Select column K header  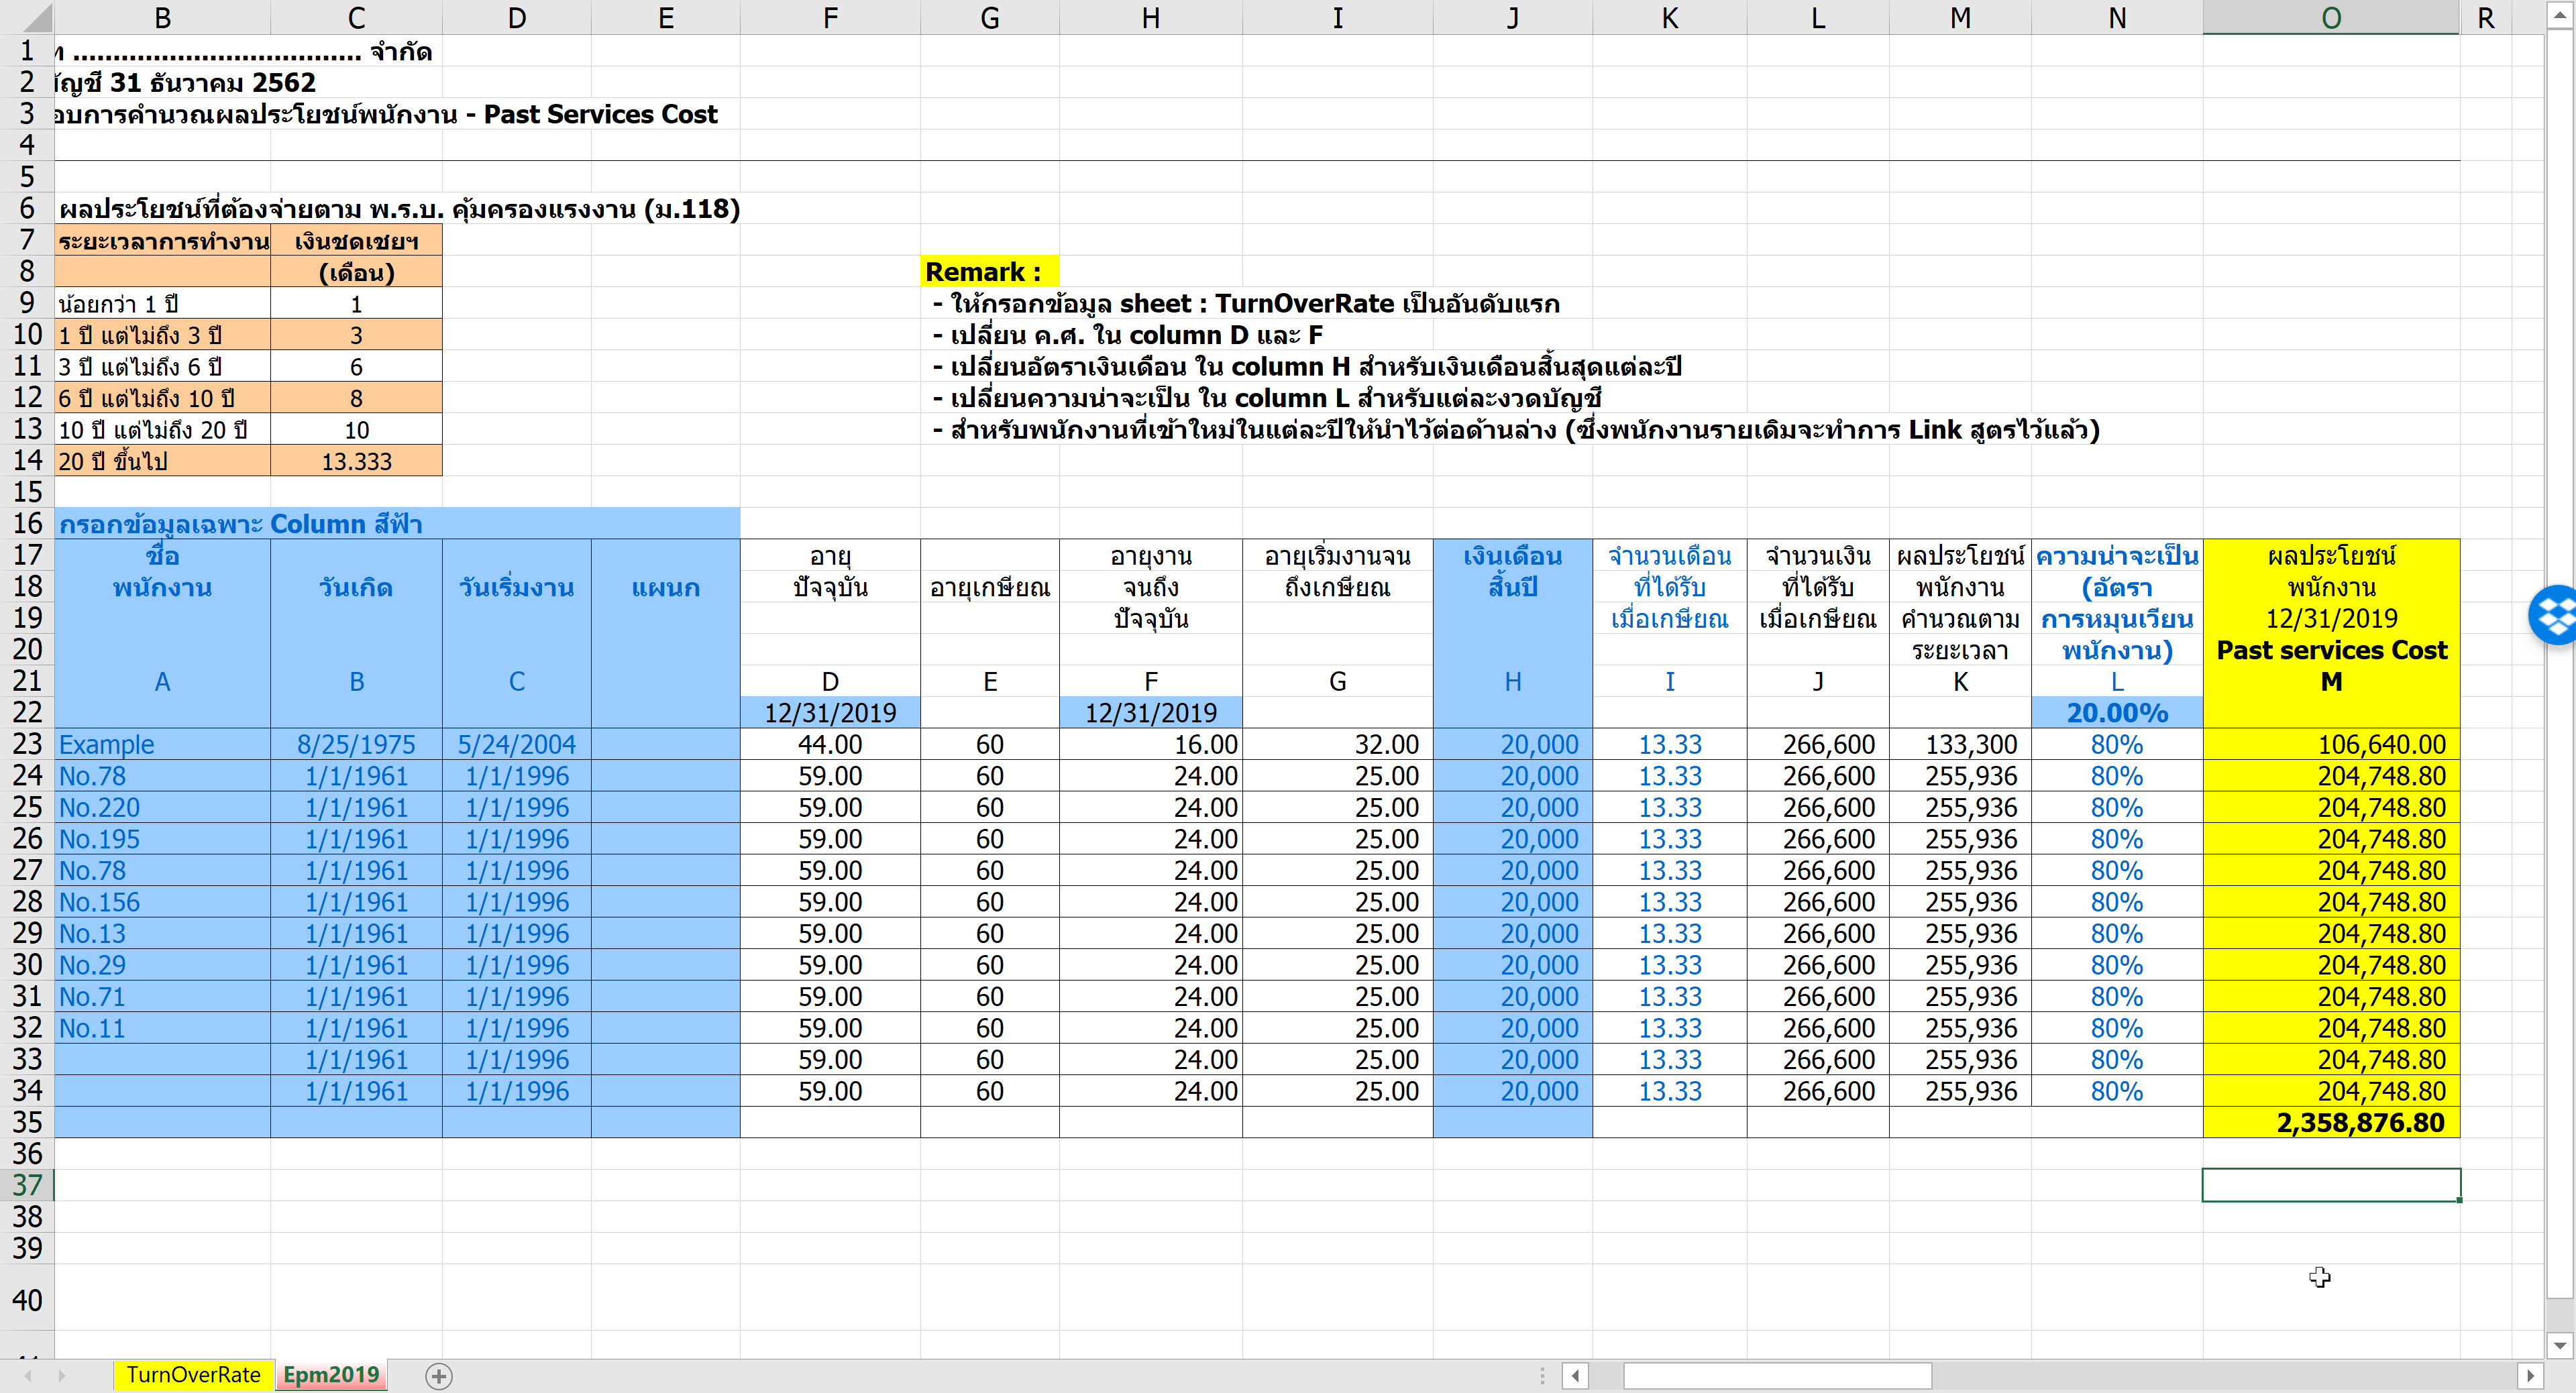coord(1670,17)
